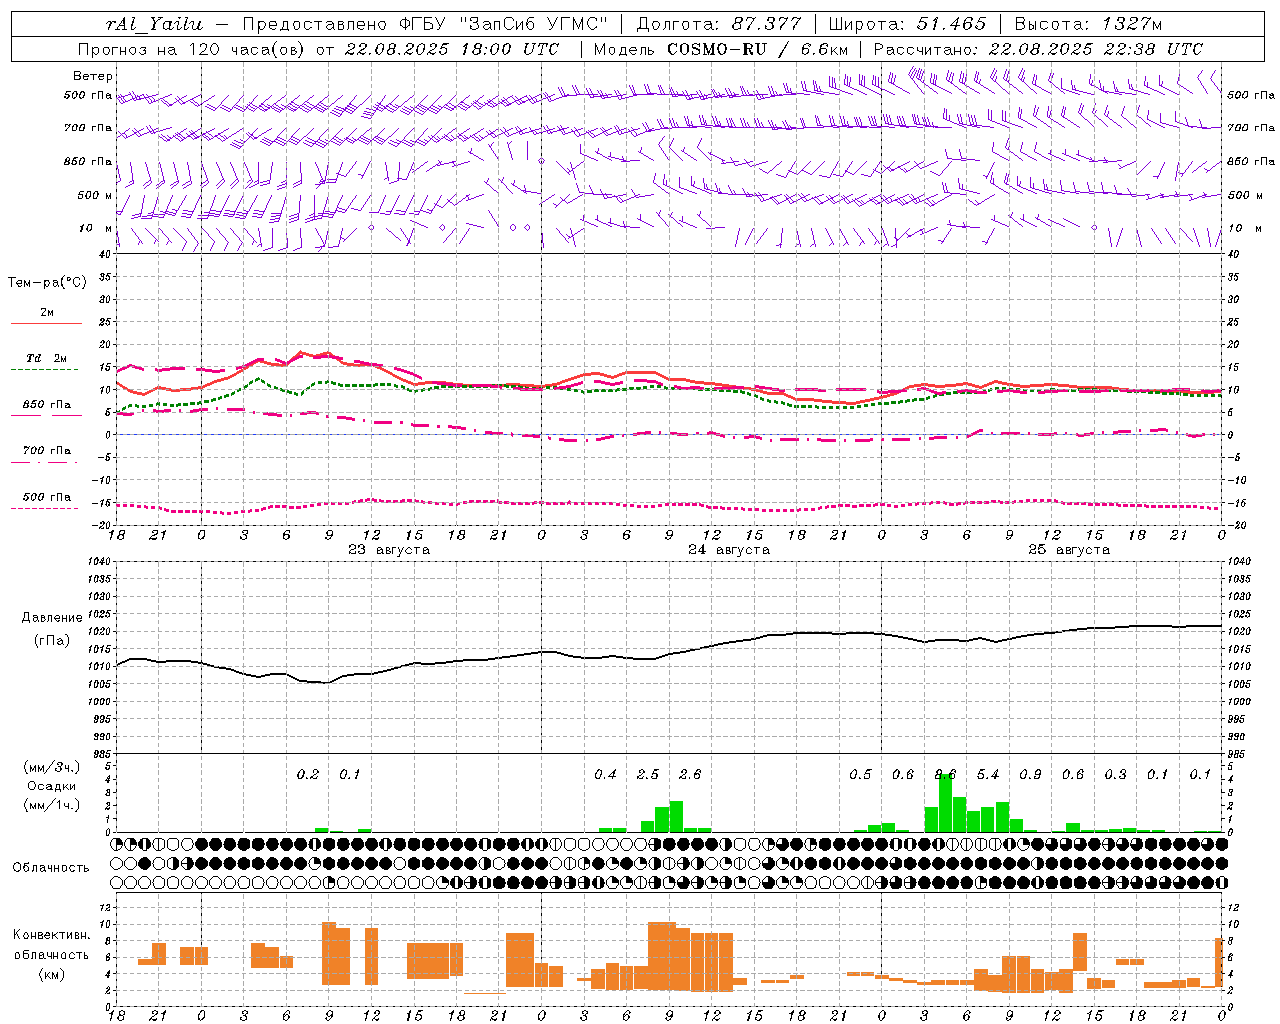Screen dimensions: 1280x1024
Task: Click the Давление pressure label
Action: (x=52, y=618)
